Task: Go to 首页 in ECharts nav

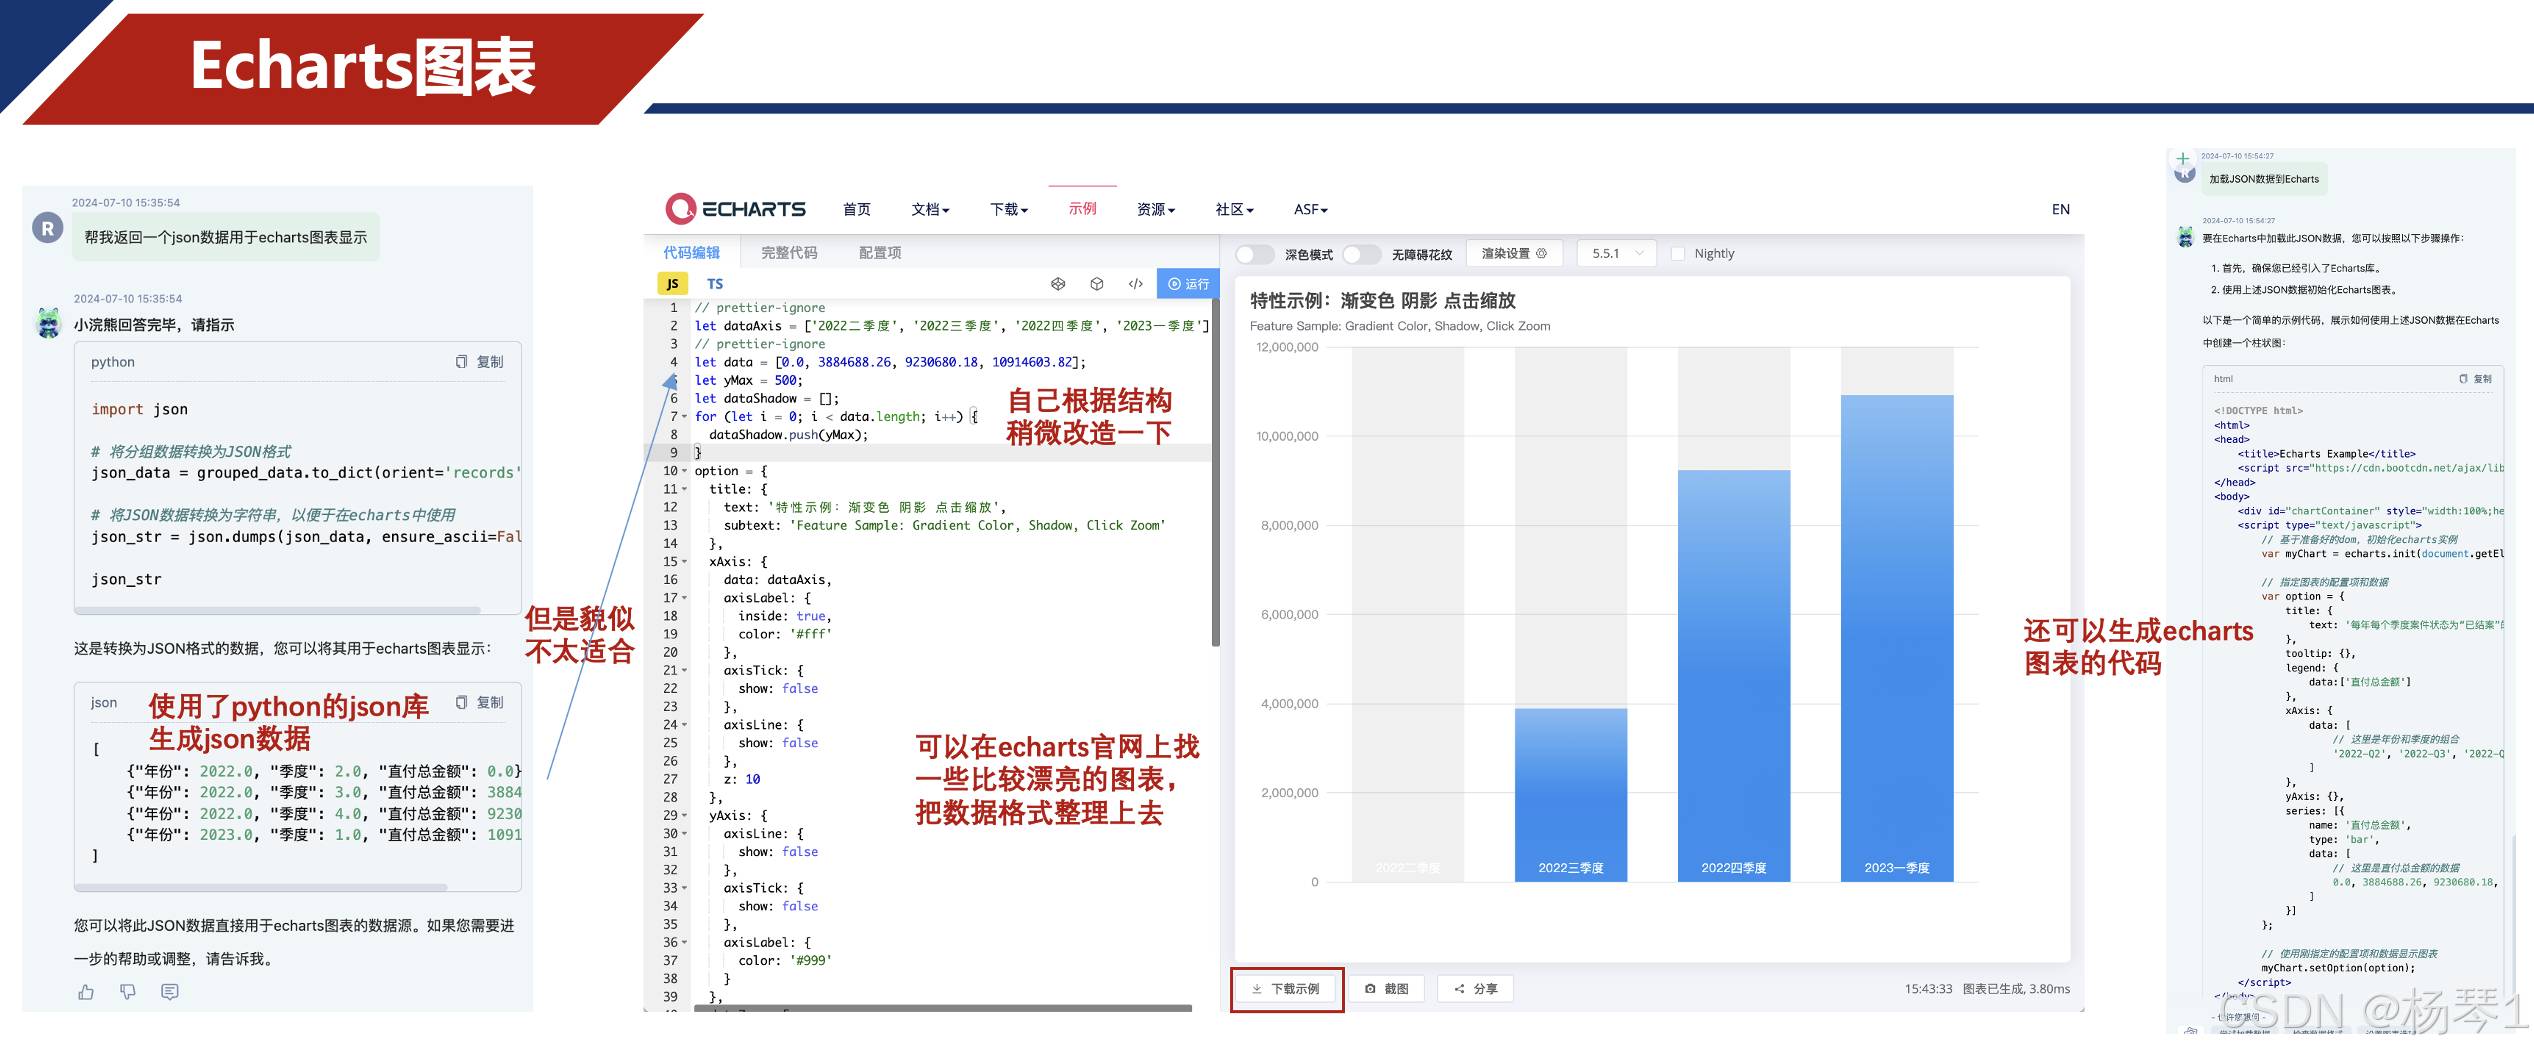Action: 857,209
